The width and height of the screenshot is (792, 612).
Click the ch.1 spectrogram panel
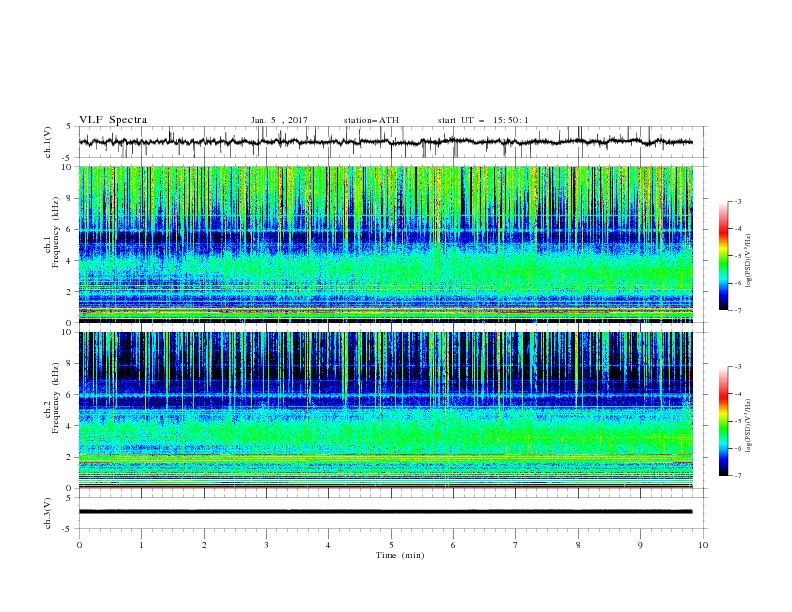tap(386, 244)
